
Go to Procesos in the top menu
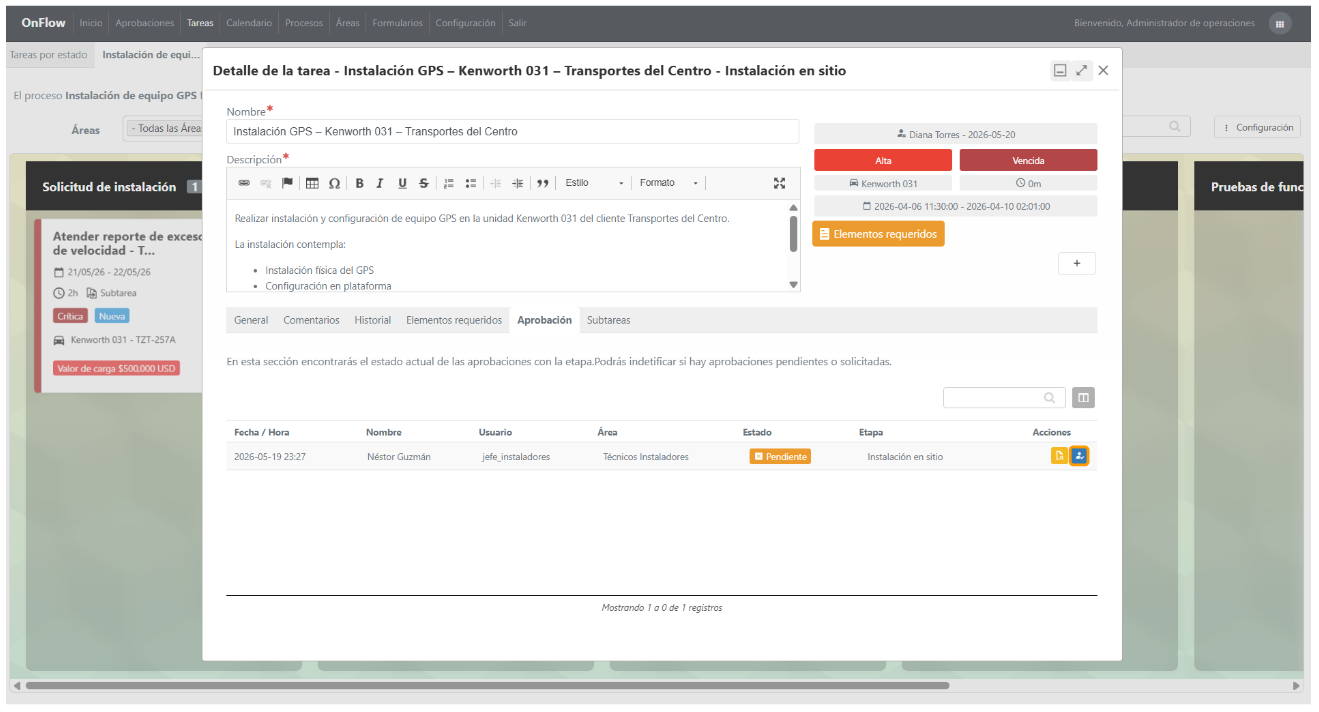(x=304, y=23)
